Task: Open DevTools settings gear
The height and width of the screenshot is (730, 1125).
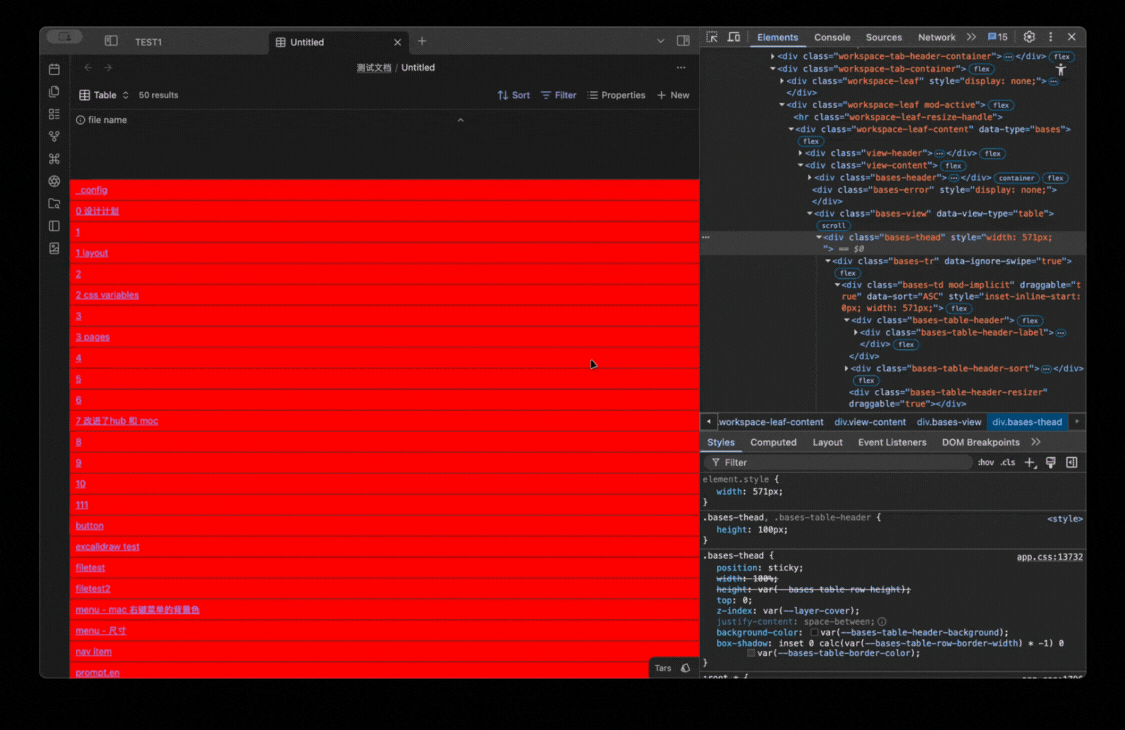Action: [x=1029, y=37]
